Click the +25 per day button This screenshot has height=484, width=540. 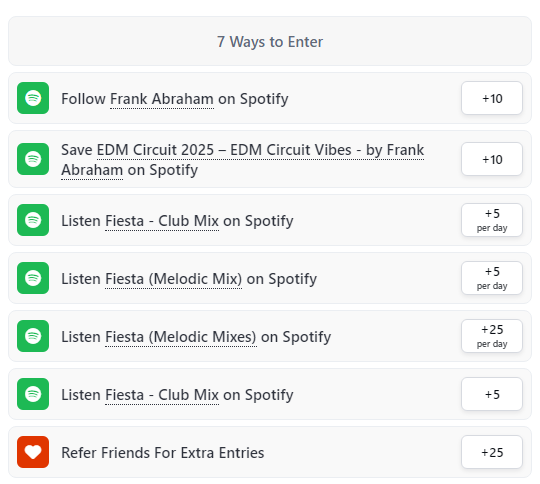coord(492,336)
